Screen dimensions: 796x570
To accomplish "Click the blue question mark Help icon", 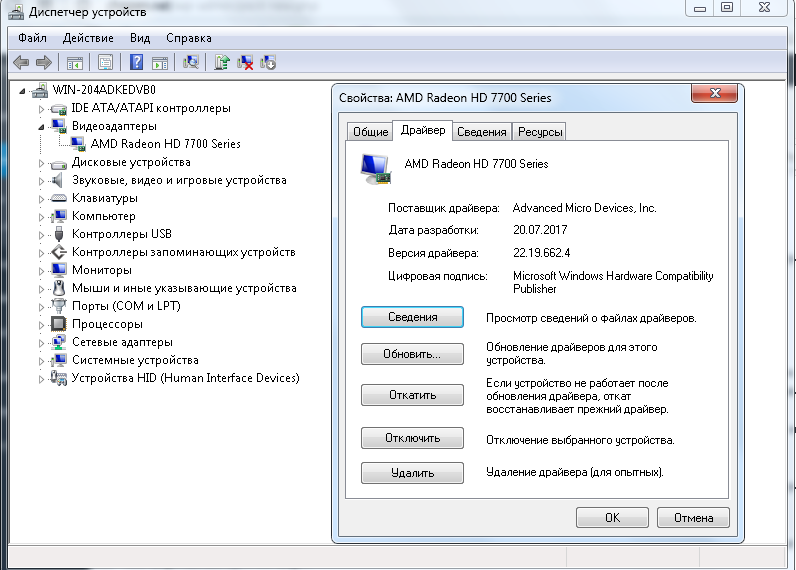I will (x=136, y=62).
